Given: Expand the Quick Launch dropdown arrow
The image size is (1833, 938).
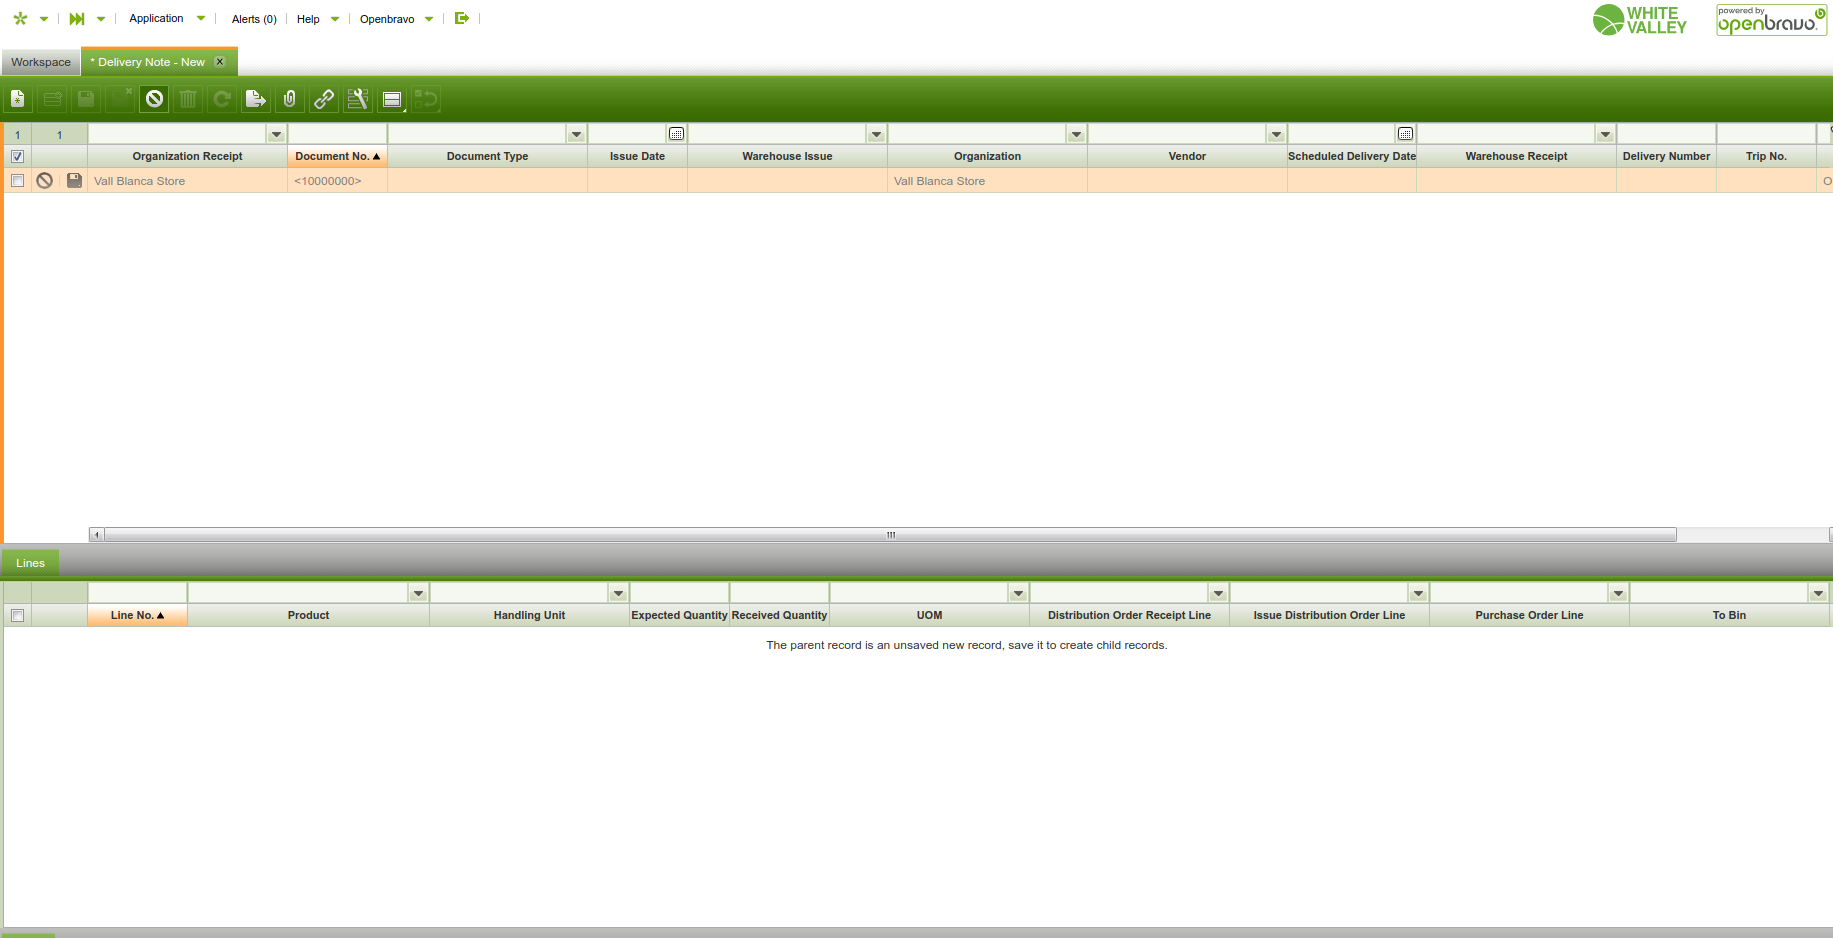Looking at the screenshot, I should click(101, 19).
